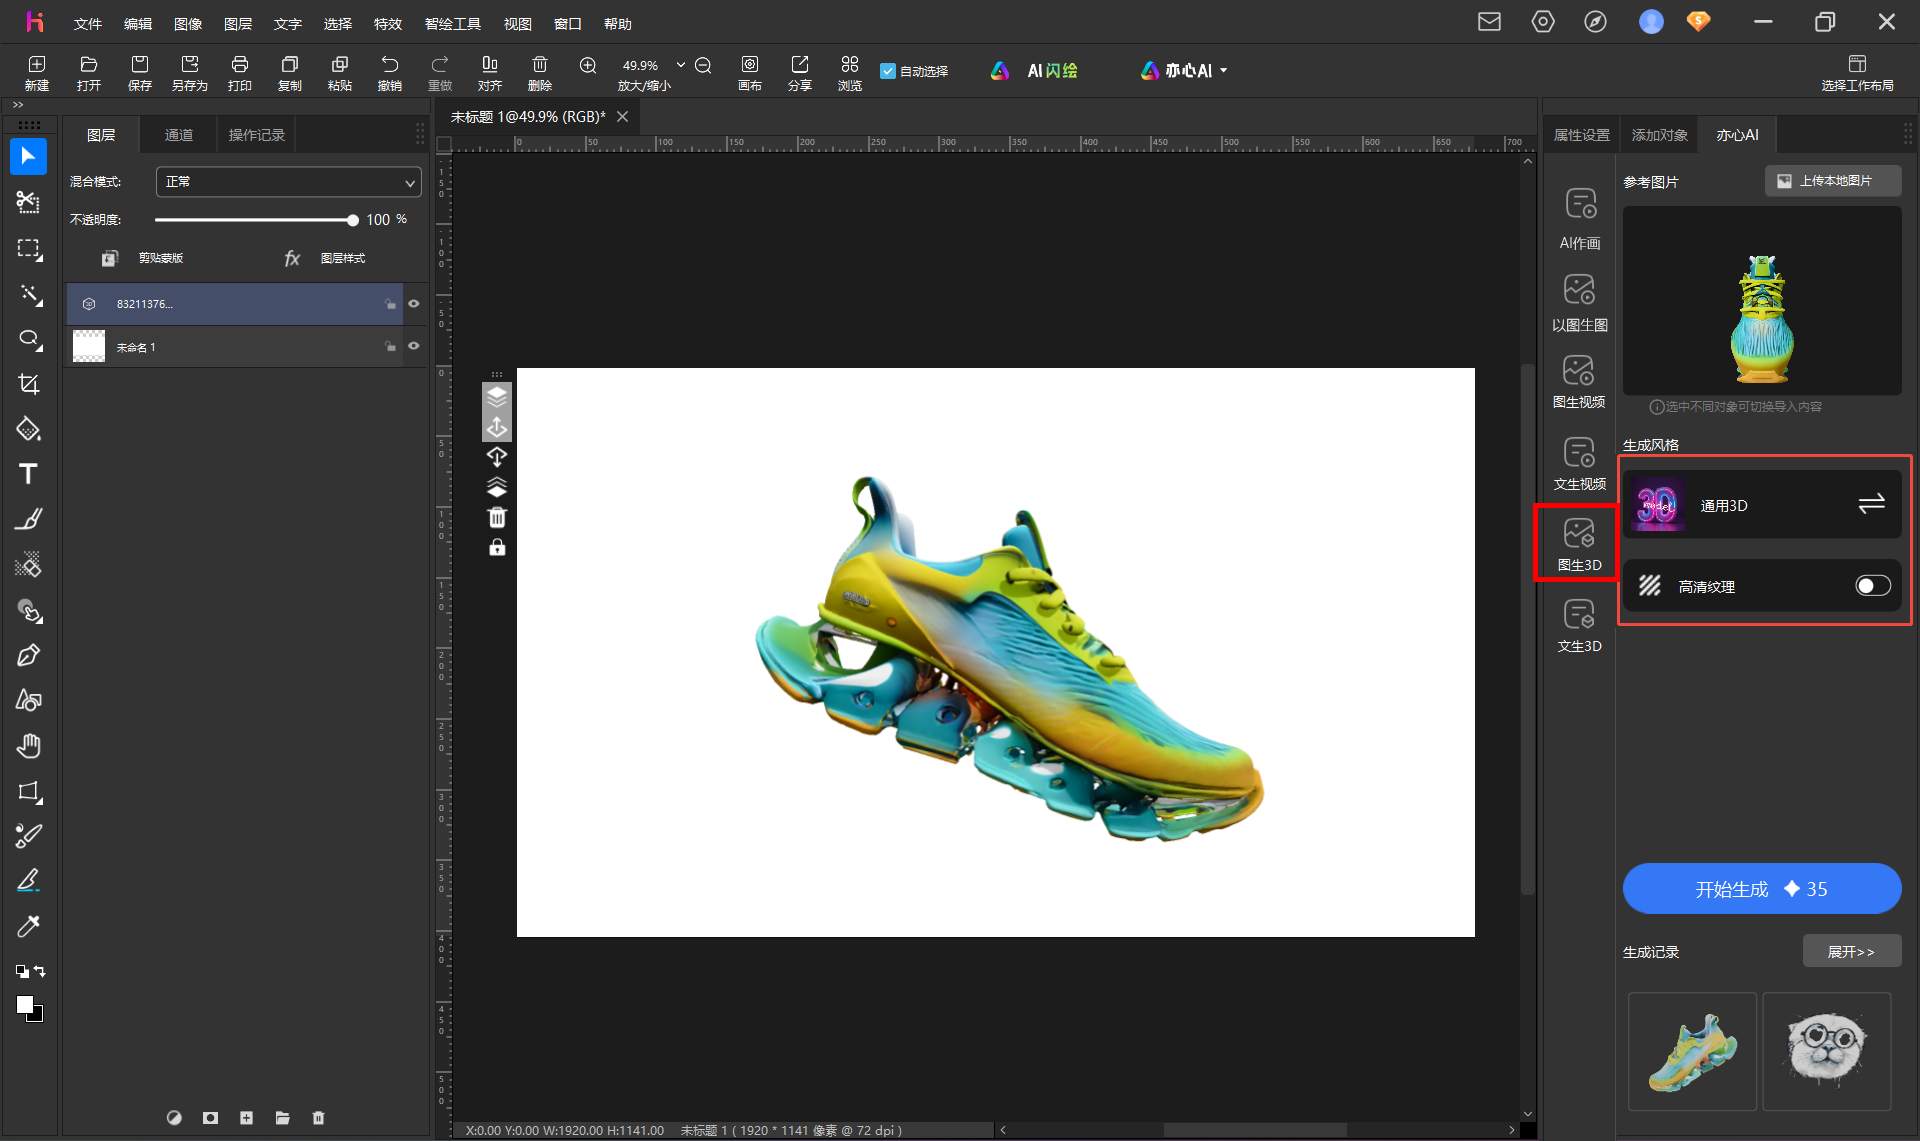Select the rectangular Marquee tool
1920x1141 pixels.
[28, 249]
